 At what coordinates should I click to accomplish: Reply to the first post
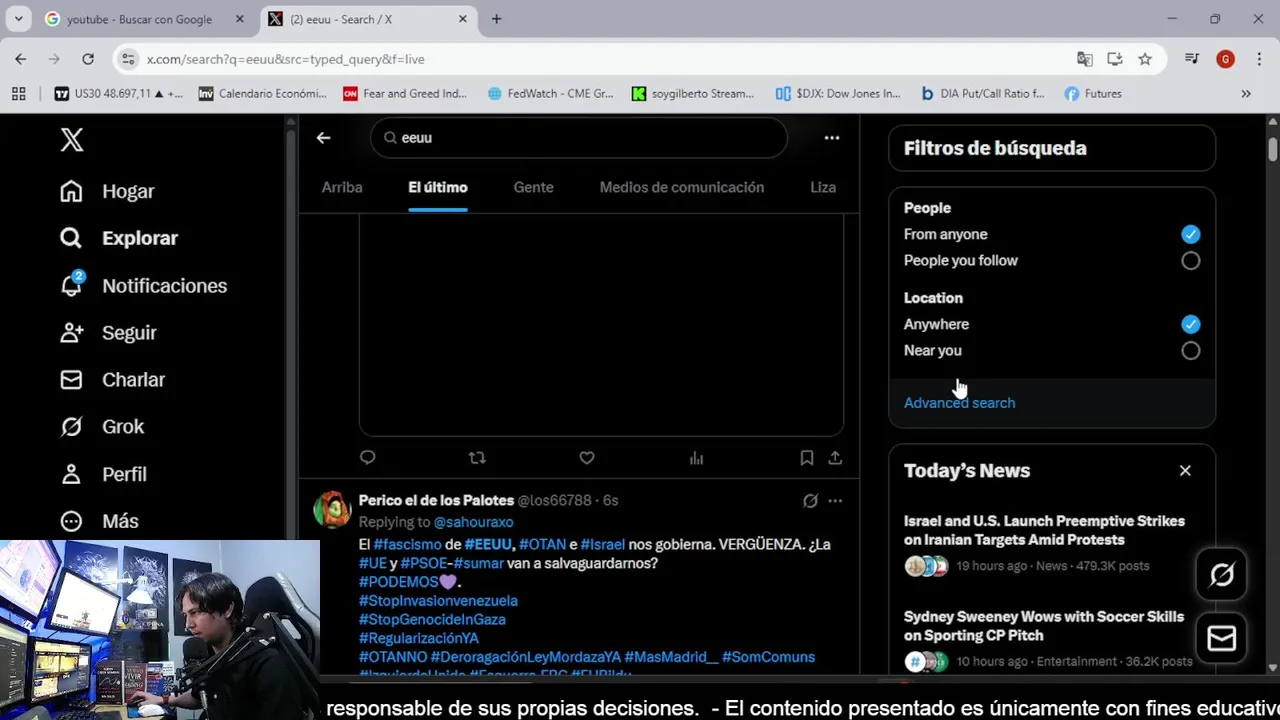tap(367, 458)
